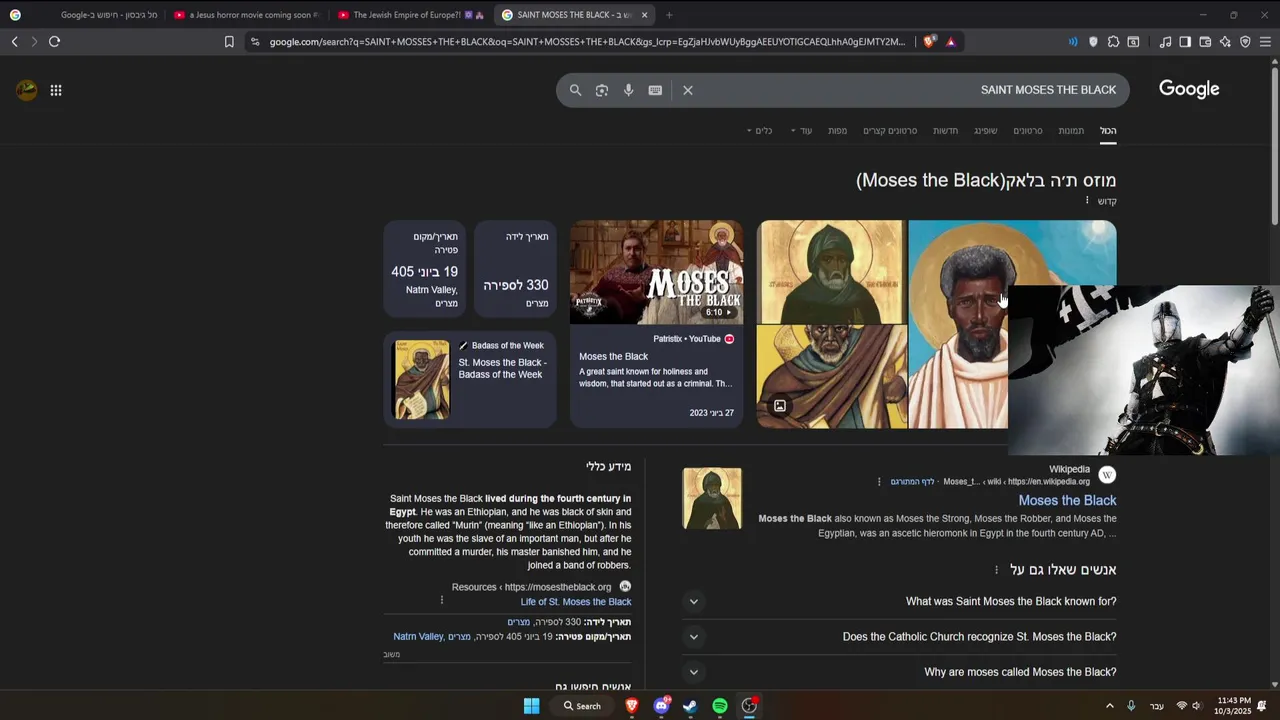Switch to "a Jesus horror movie coming soon" tab
Viewport: 1280px width, 720px height.
246,15
